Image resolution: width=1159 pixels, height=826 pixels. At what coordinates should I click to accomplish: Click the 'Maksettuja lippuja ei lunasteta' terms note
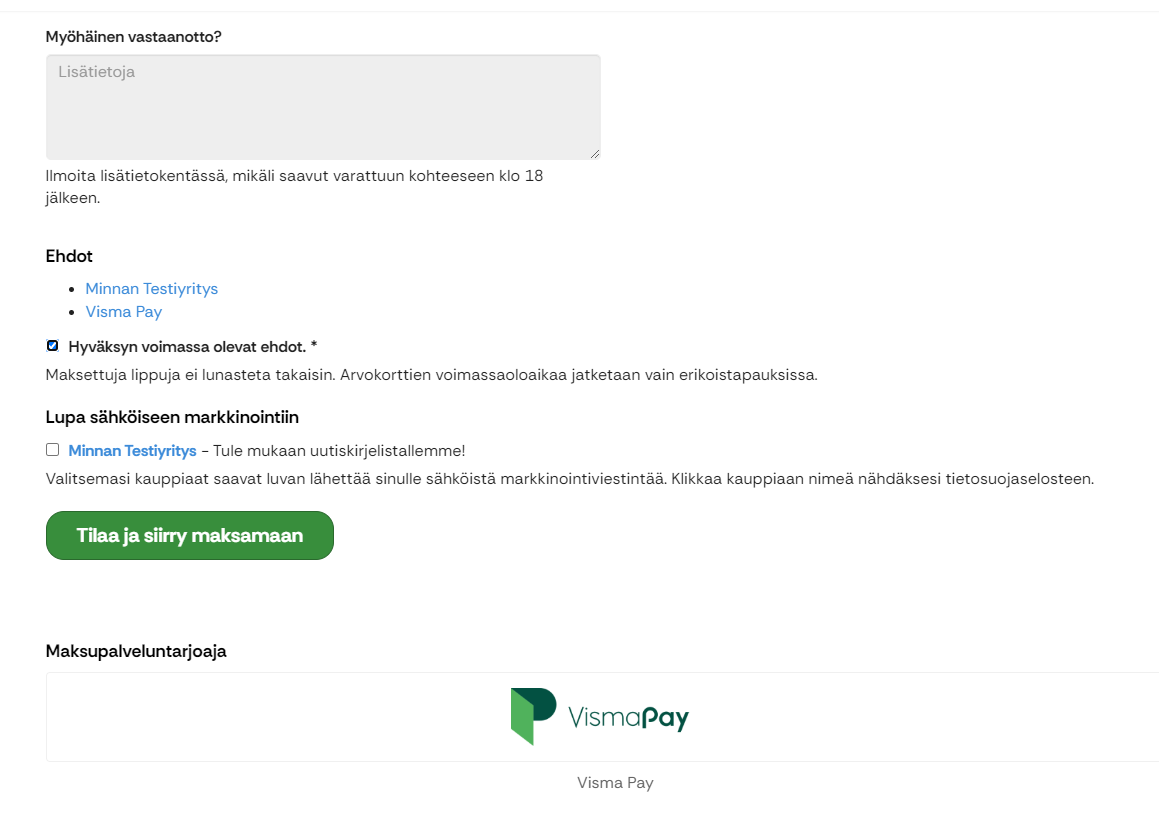pos(432,375)
